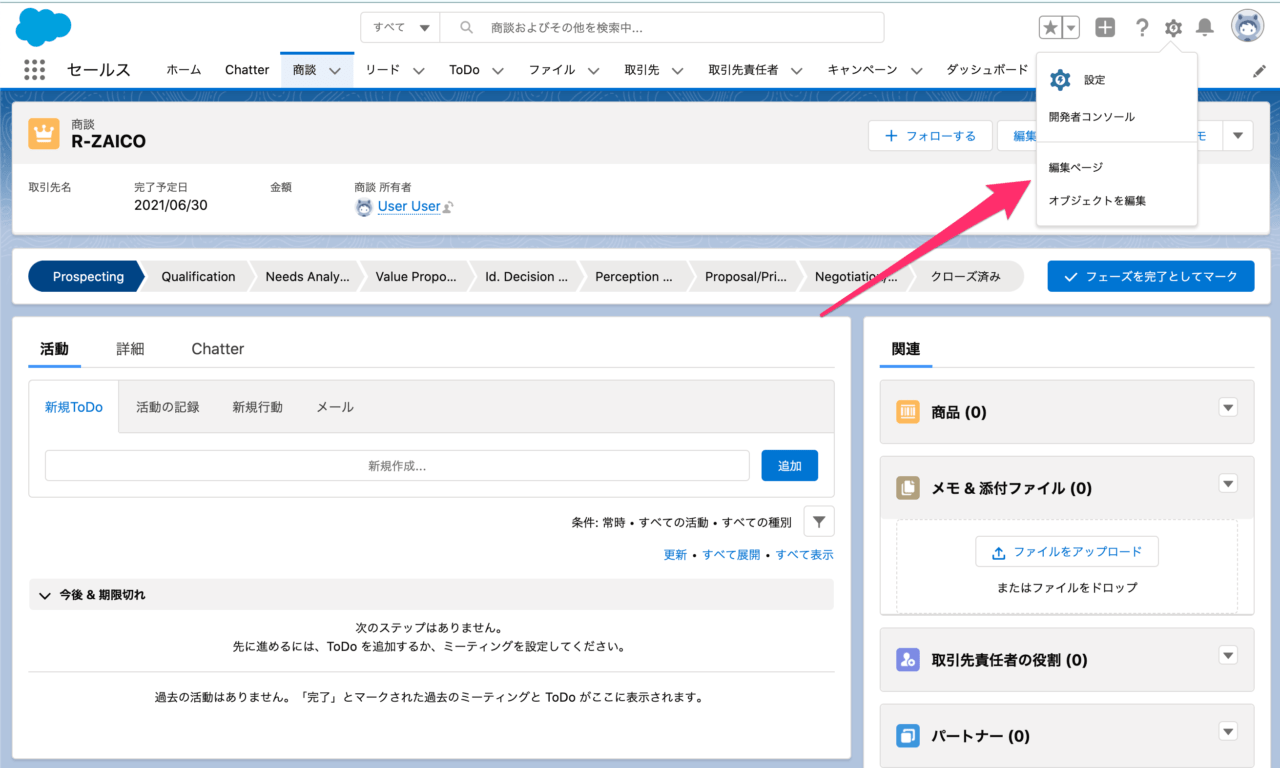Go to the ダッシュボード navigation tab
The width and height of the screenshot is (1280, 768).
point(987,70)
